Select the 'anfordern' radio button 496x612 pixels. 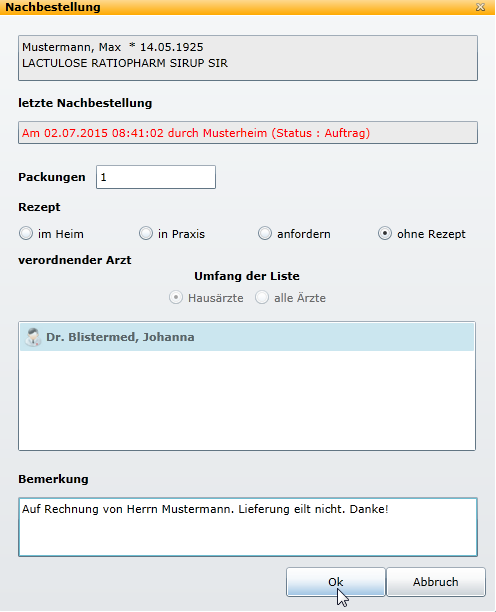coord(265,233)
